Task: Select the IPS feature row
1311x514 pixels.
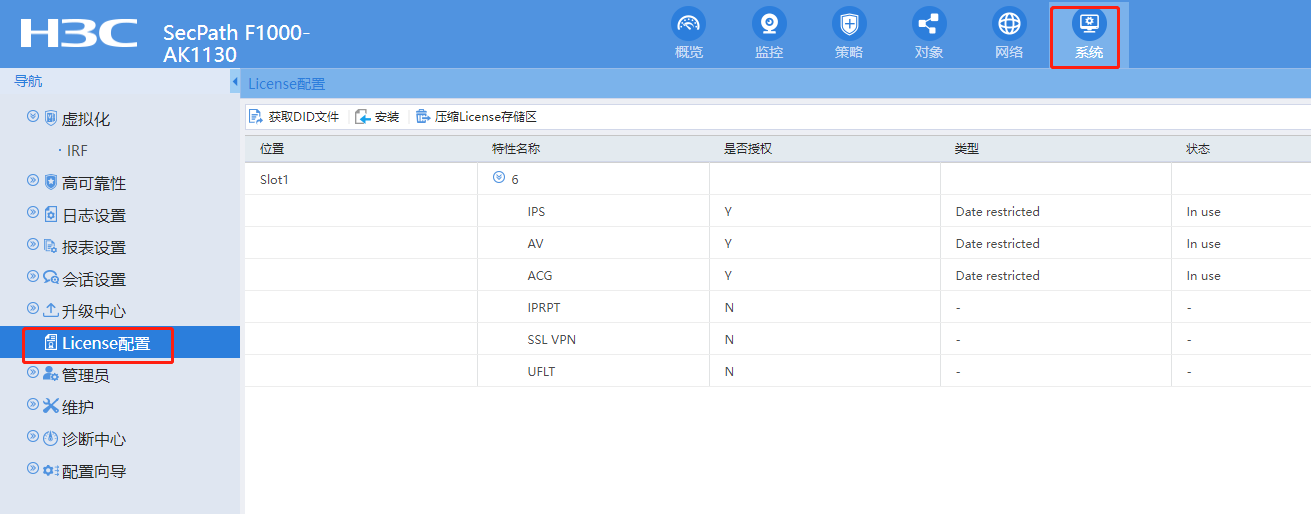Action: 778,211
